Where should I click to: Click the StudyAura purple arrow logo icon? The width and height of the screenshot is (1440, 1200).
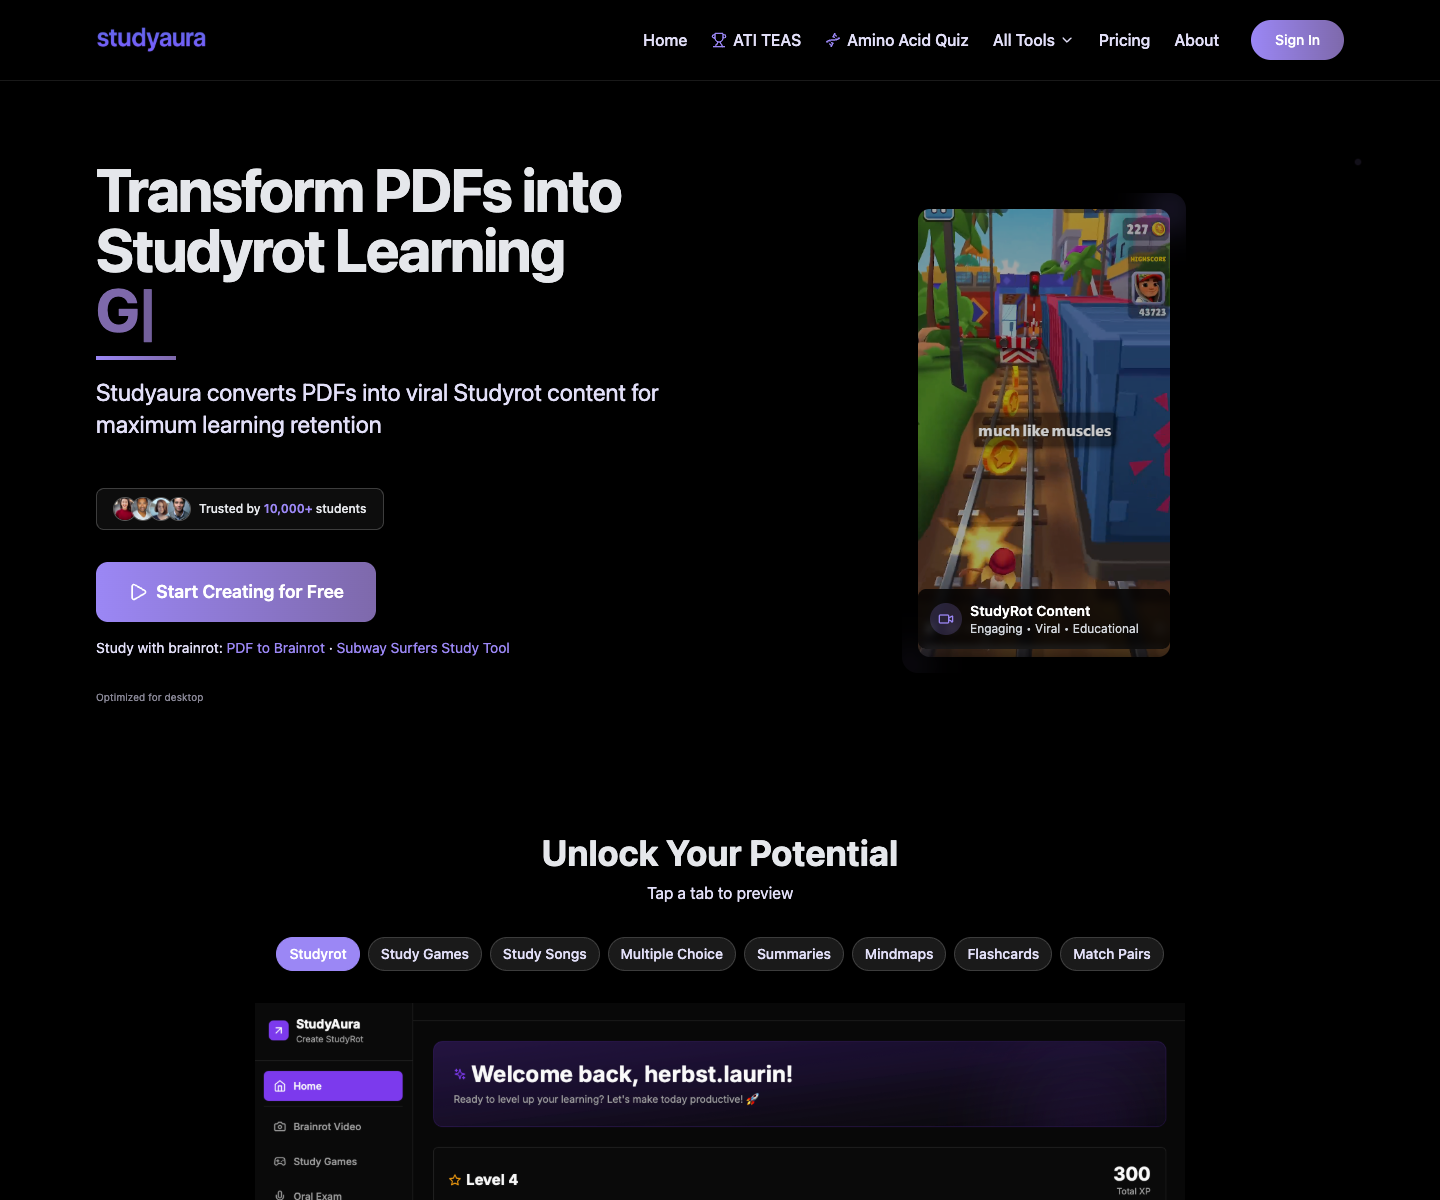[279, 1030]
